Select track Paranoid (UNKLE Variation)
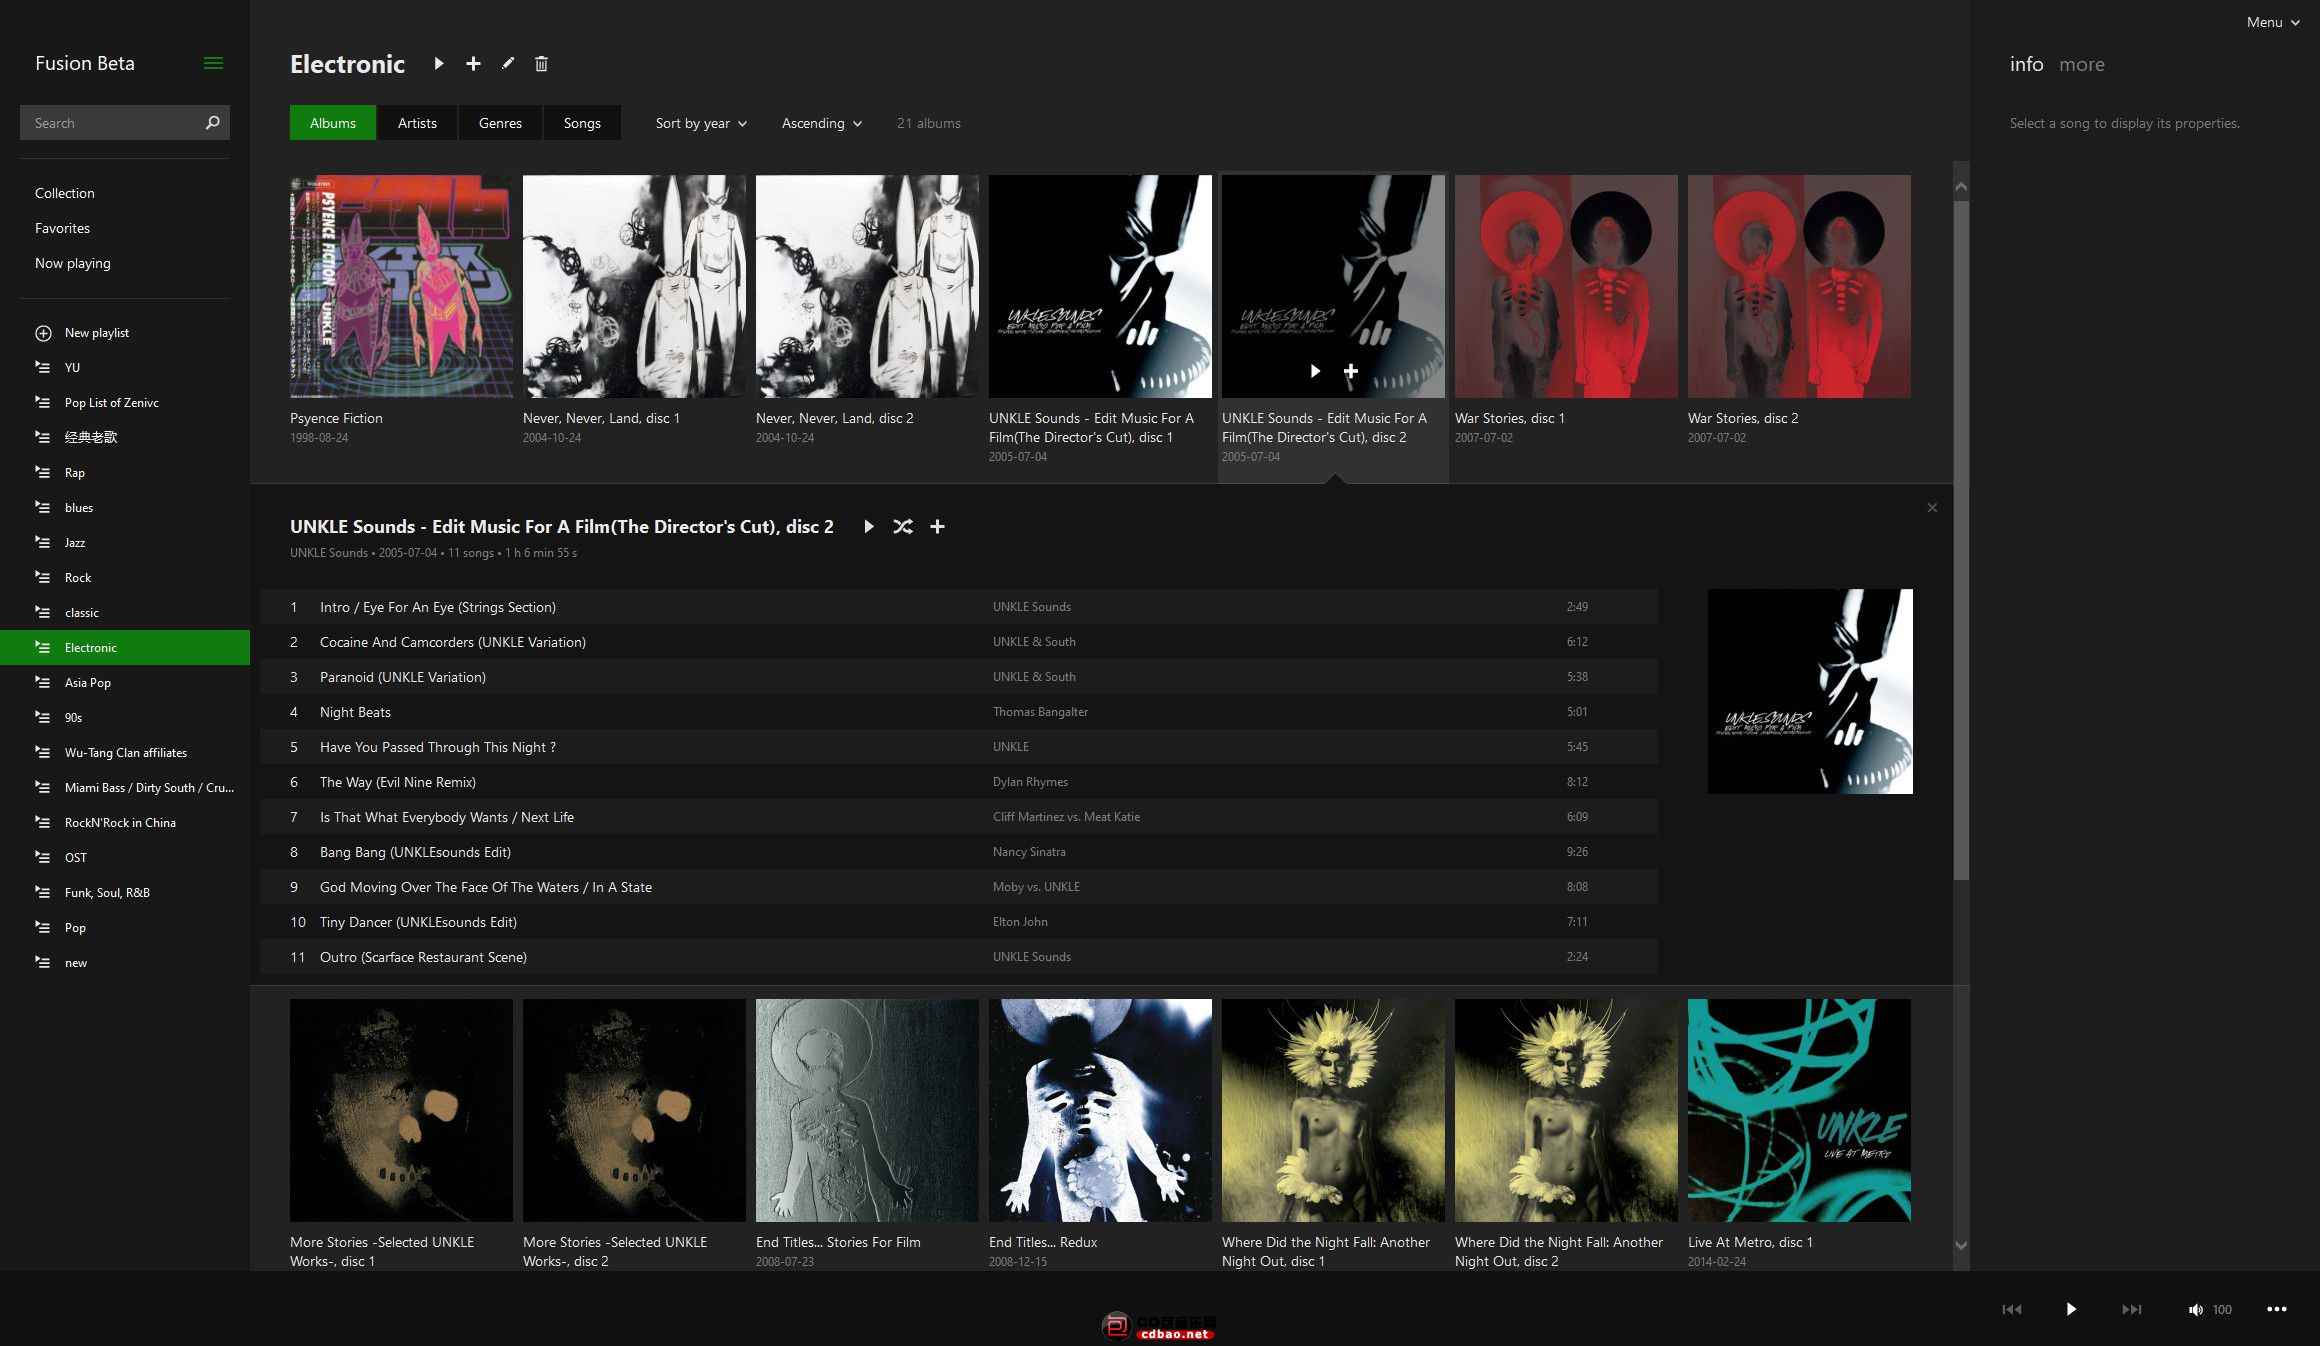This screenshot has width=2320, height=1346. coord(959,677)
